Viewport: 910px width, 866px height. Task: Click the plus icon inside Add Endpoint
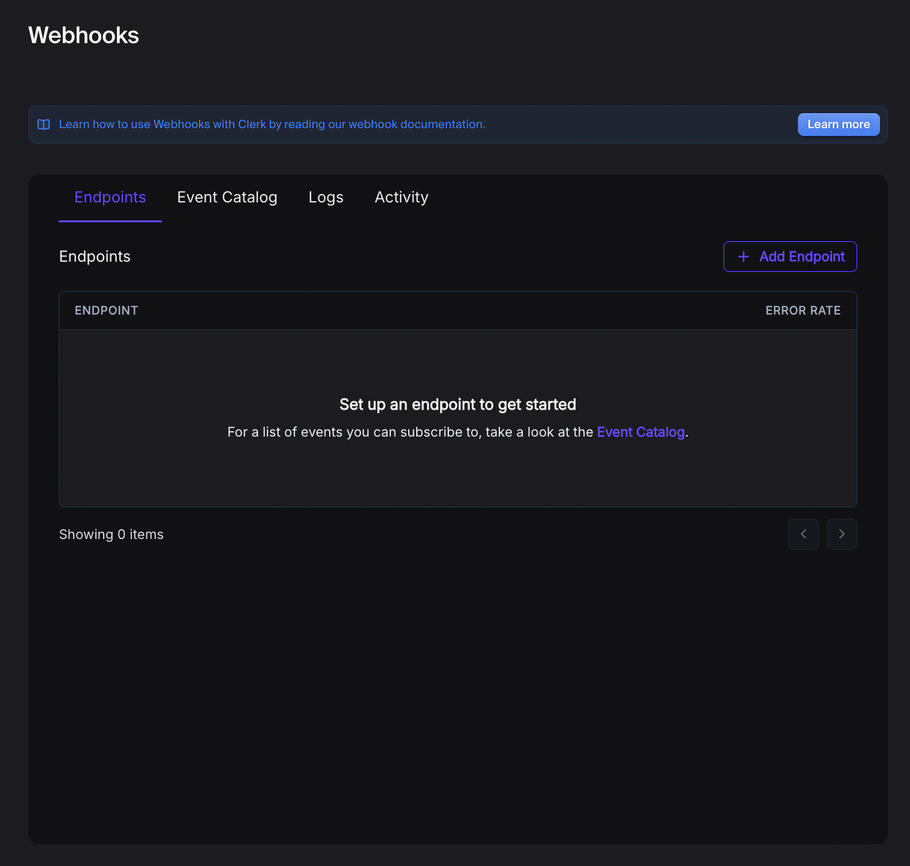pos(744,256)
